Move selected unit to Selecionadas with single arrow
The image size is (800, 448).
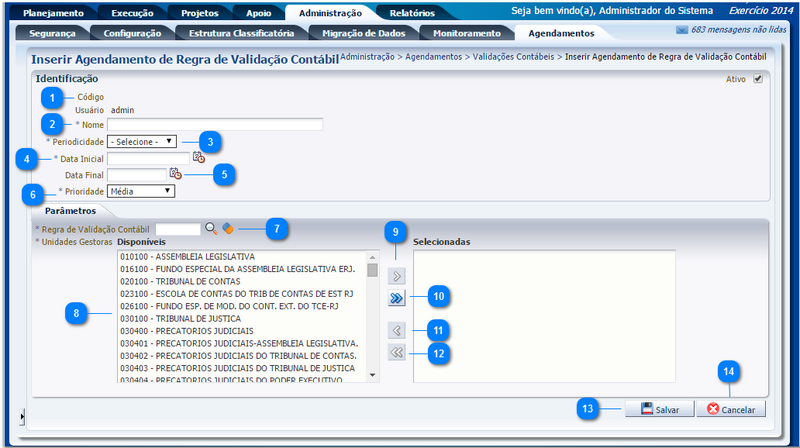(396, 275)
